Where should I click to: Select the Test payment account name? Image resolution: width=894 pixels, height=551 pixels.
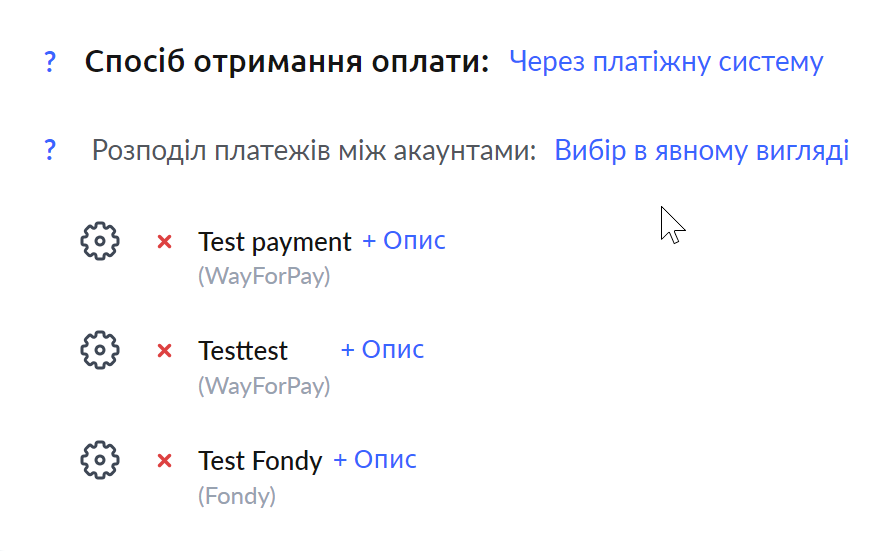(x=275, y=242)
